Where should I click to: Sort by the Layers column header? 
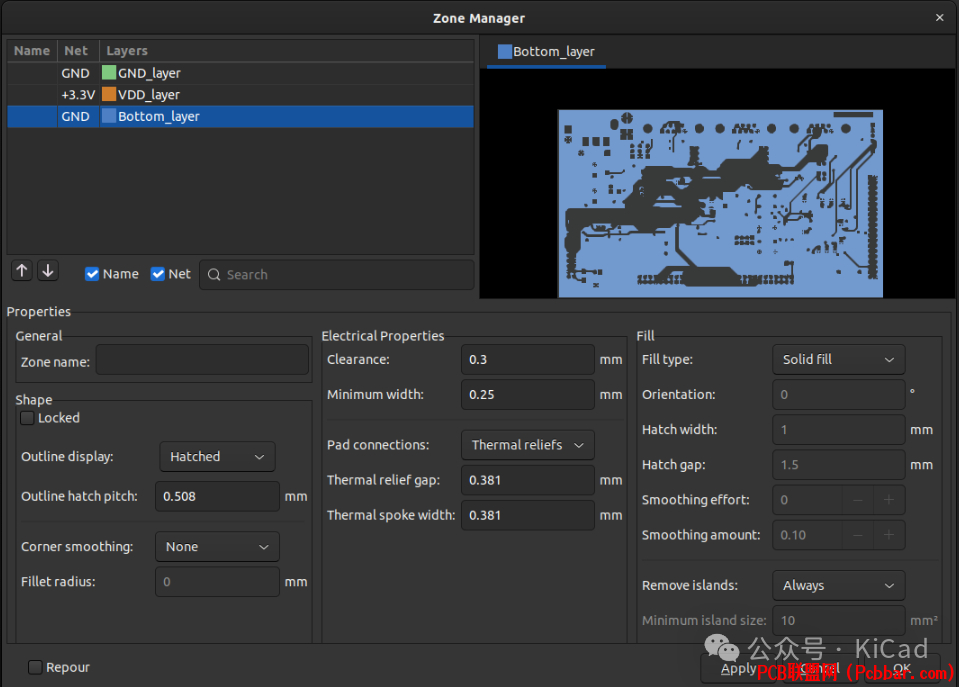coord(286,51)
